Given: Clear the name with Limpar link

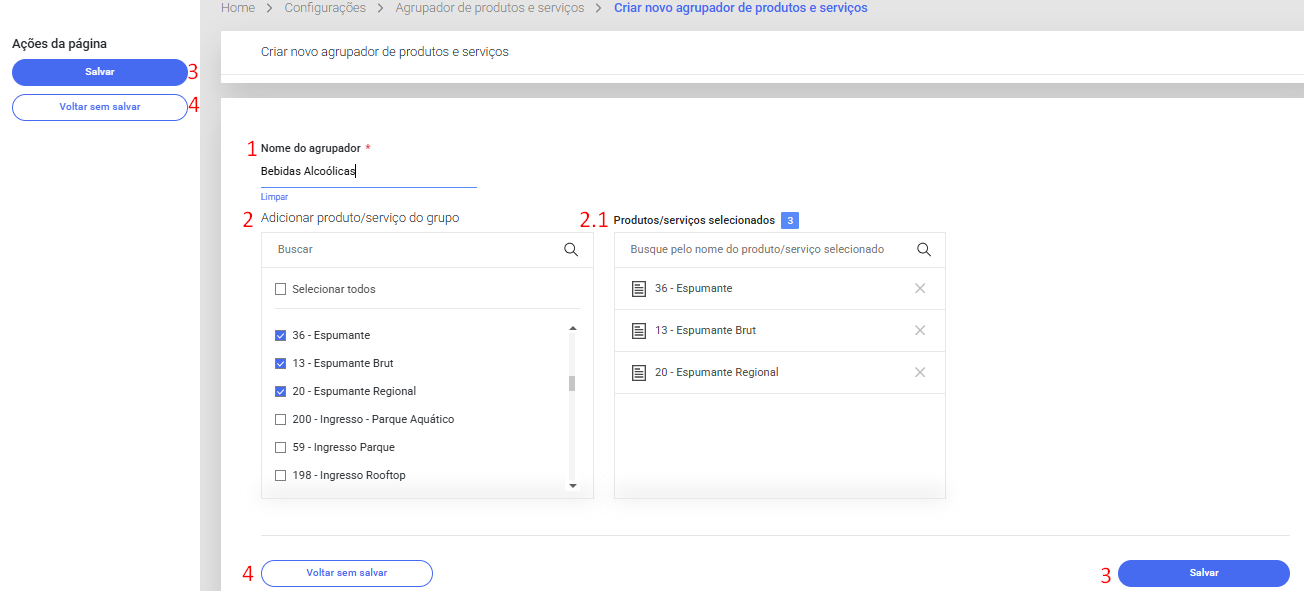Looking at the screenshot, I should [274, 197].
